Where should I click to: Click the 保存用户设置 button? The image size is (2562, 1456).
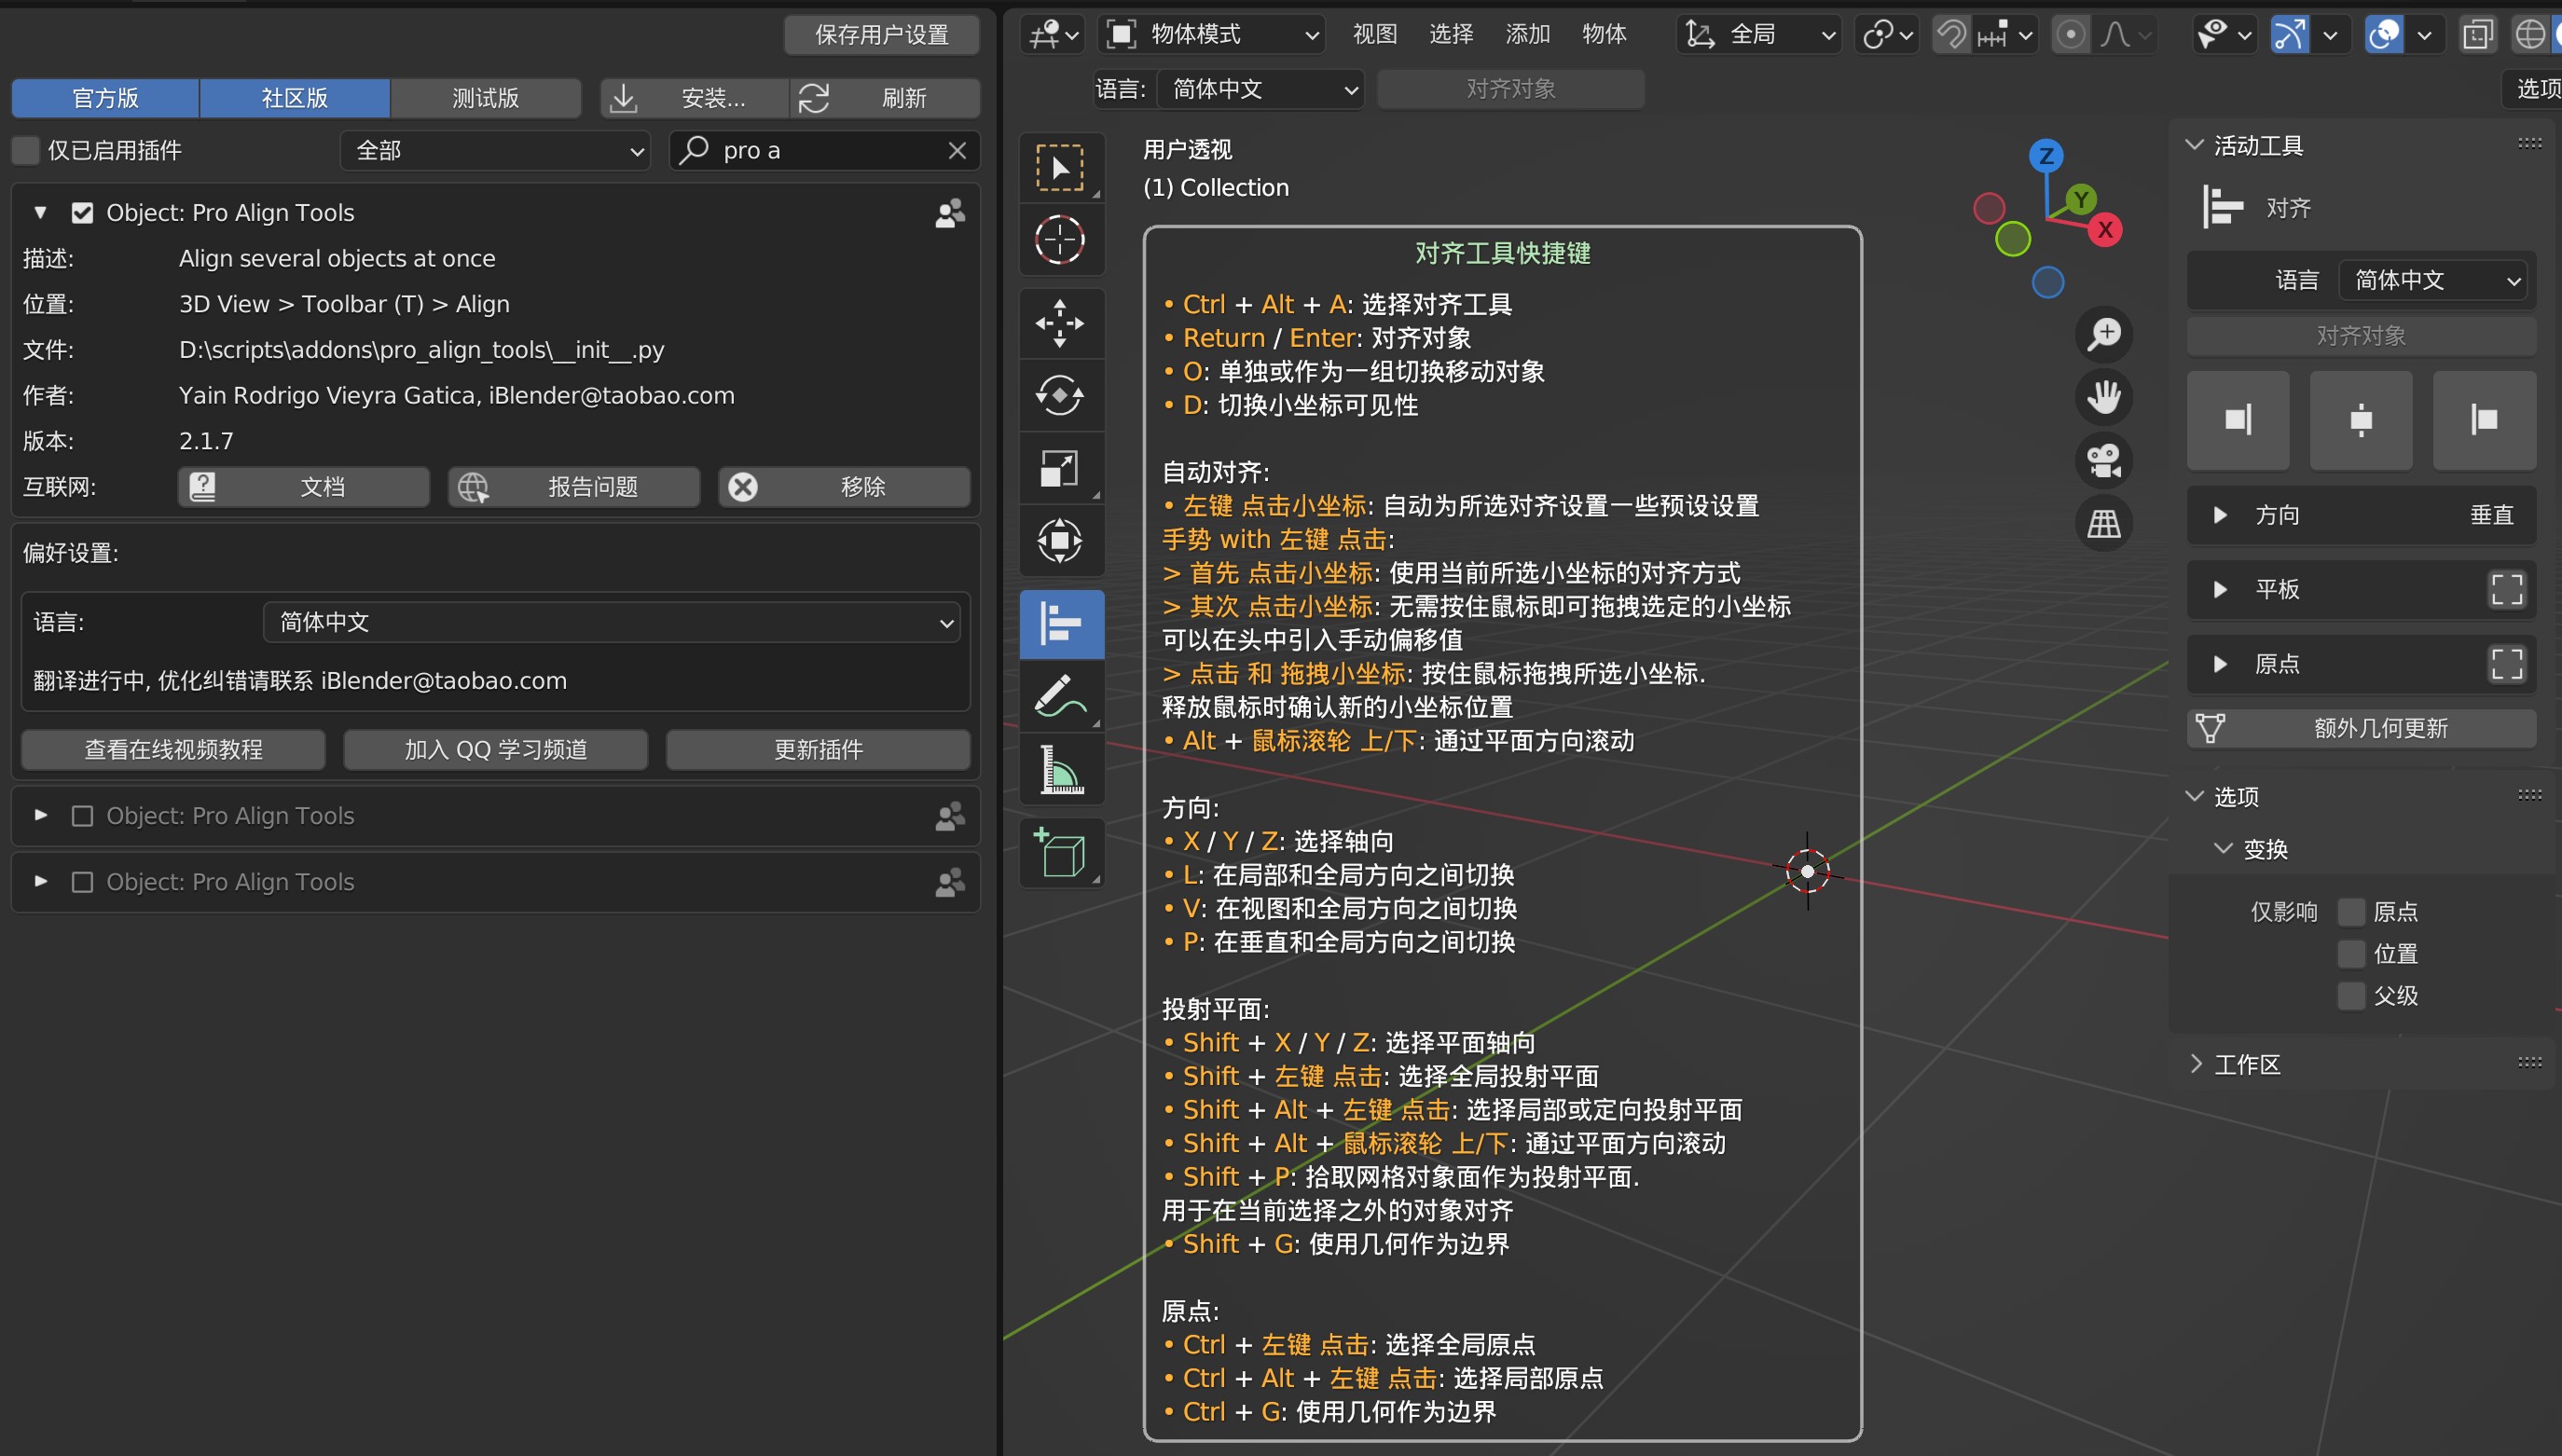881,35
